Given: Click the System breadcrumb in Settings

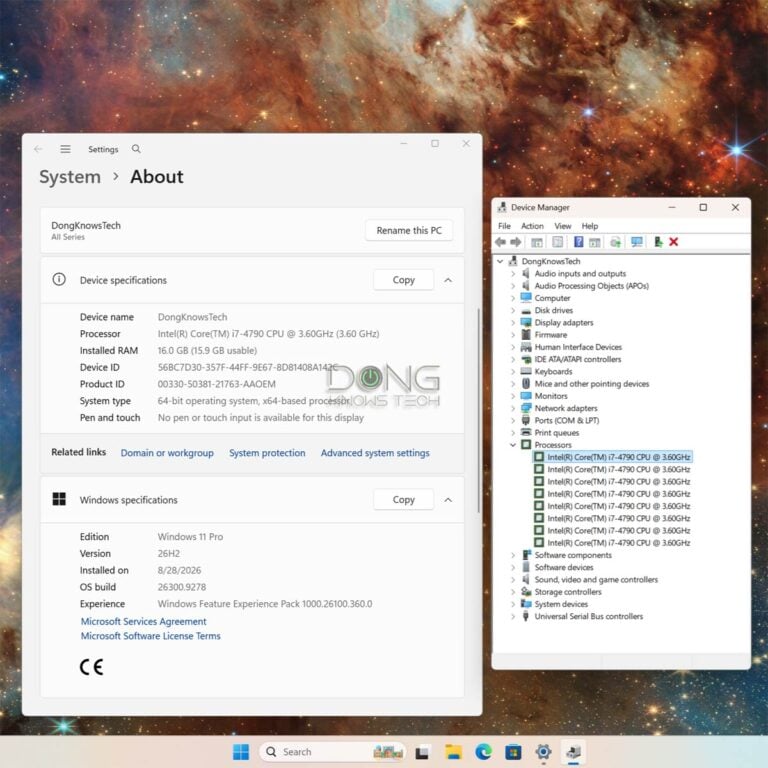Looking at the screenshot, I should tap(70, 177).
